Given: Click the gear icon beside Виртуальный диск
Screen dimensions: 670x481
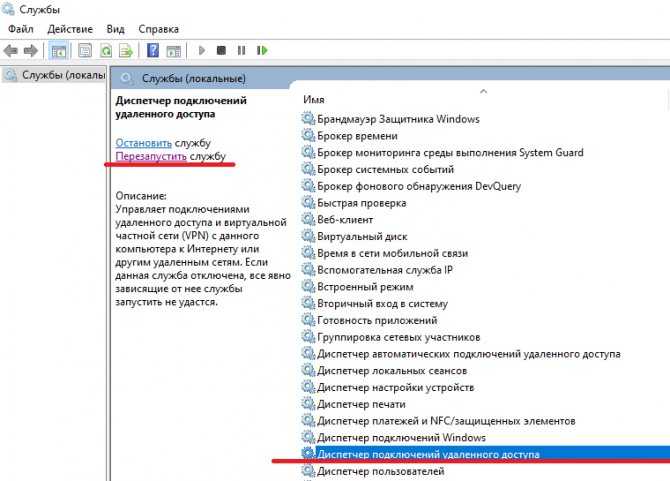Looking at the screenshot, I should [308, 236].
